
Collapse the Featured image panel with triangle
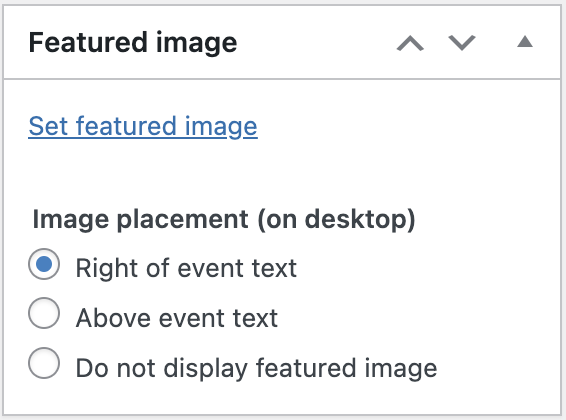click(x=525, y=42)
